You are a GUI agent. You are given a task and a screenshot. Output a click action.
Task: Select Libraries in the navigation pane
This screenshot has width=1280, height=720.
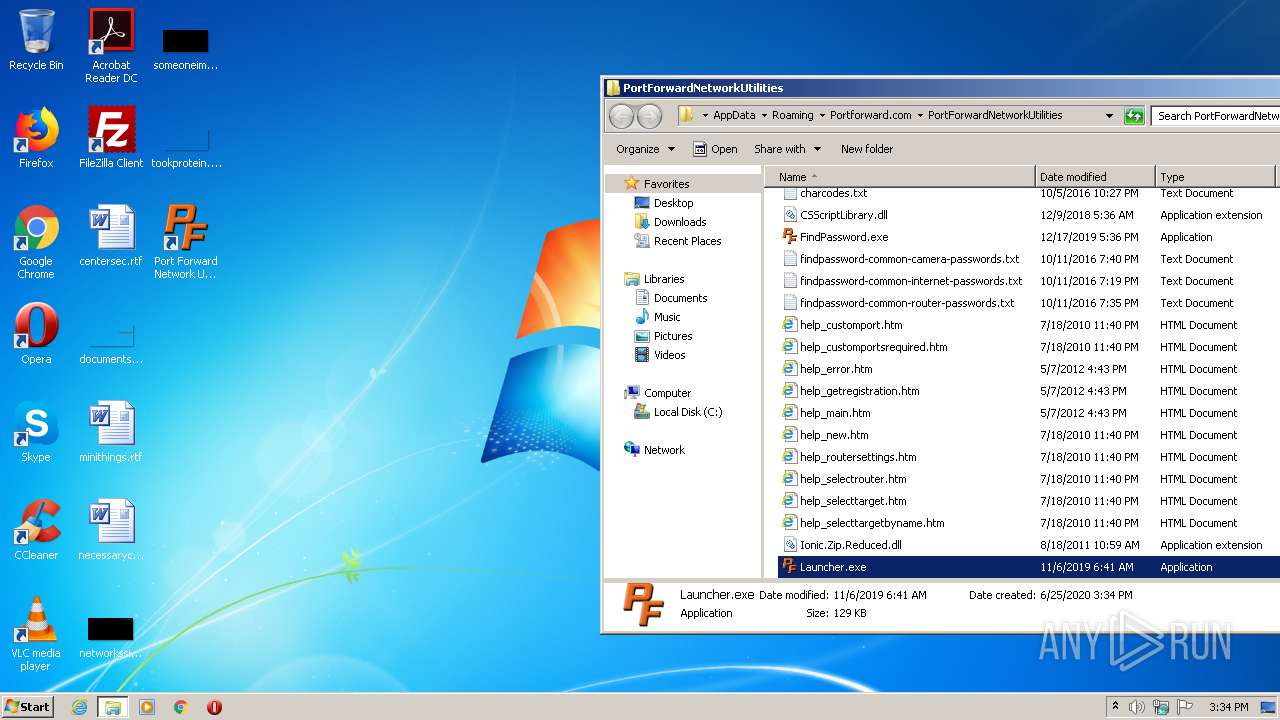[664, 279]
